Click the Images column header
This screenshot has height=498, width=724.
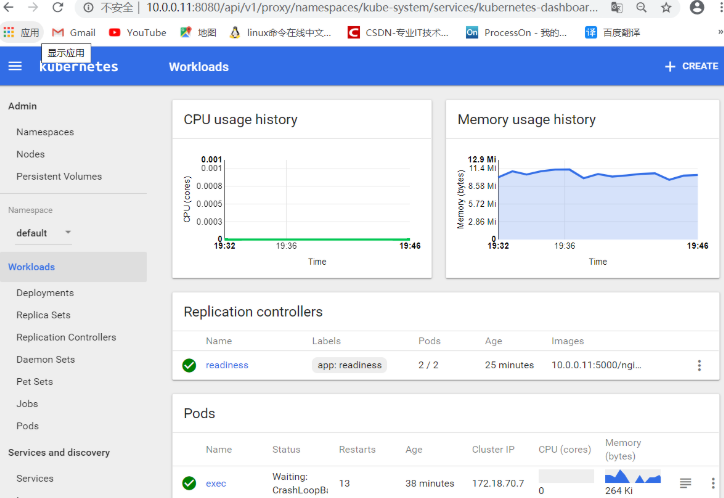click(567, 341)
